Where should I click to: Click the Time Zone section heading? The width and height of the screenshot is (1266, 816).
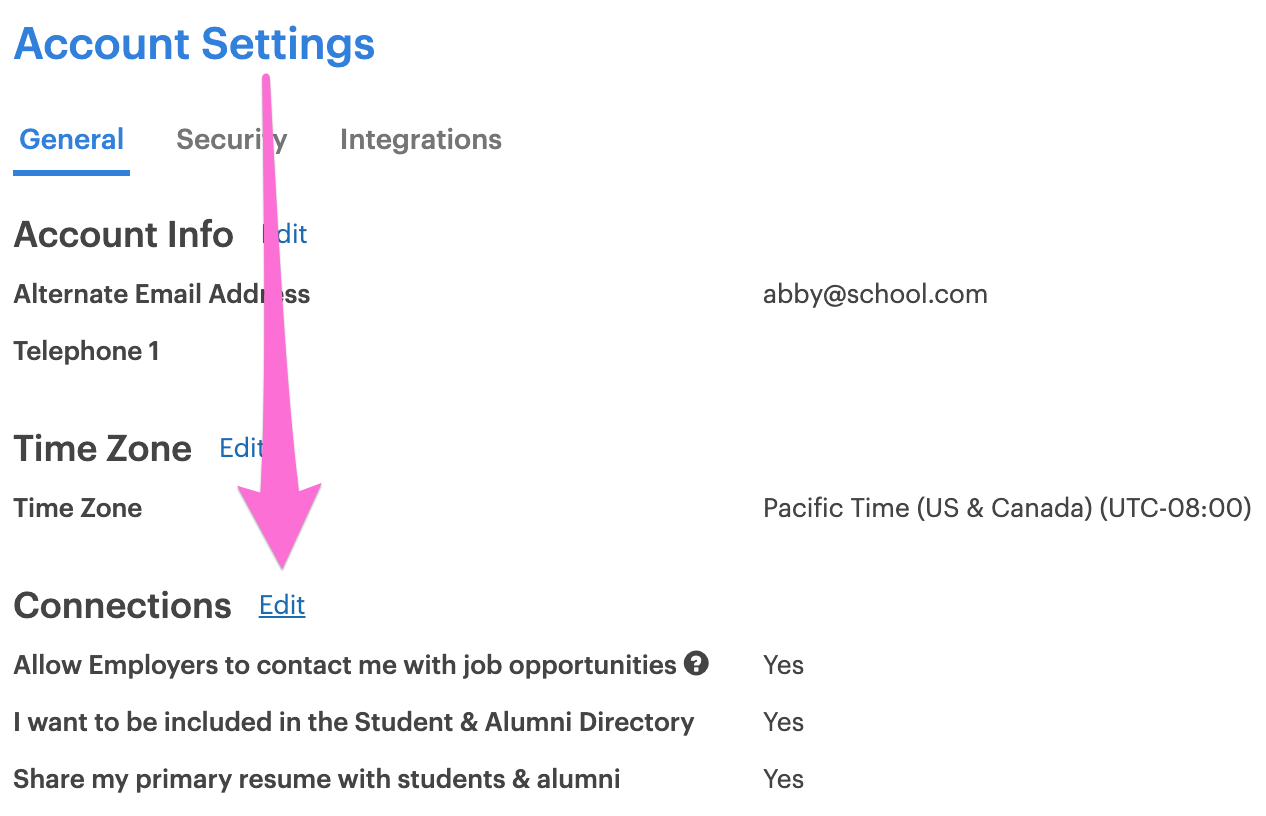[x=103, y=449]
